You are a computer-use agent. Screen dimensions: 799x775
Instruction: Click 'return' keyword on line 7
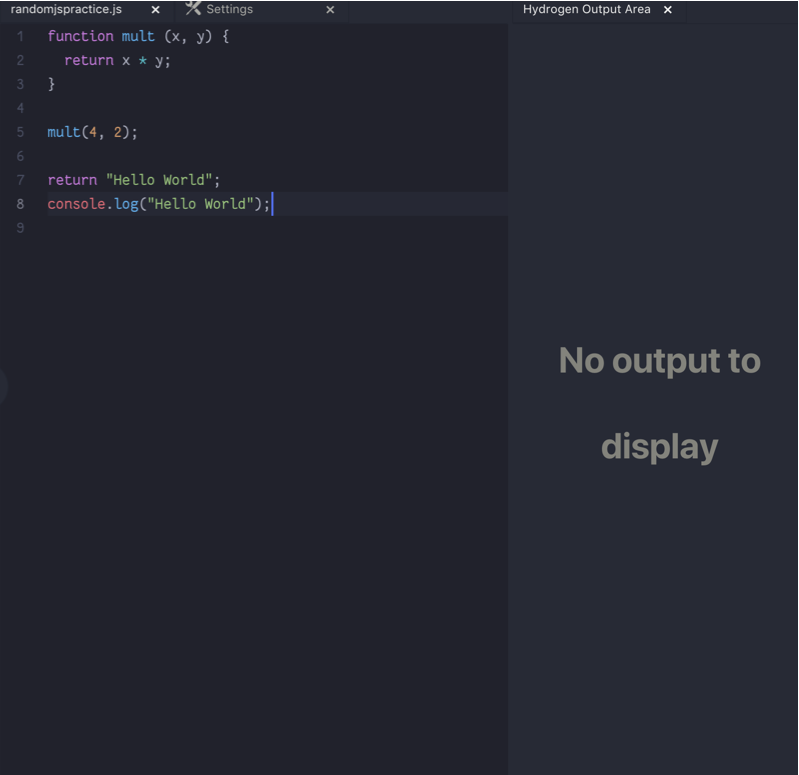[72, 180]
